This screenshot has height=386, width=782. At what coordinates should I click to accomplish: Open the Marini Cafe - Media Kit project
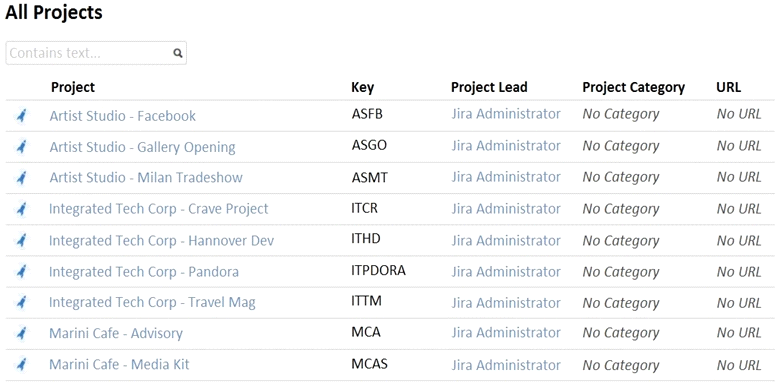119,365
